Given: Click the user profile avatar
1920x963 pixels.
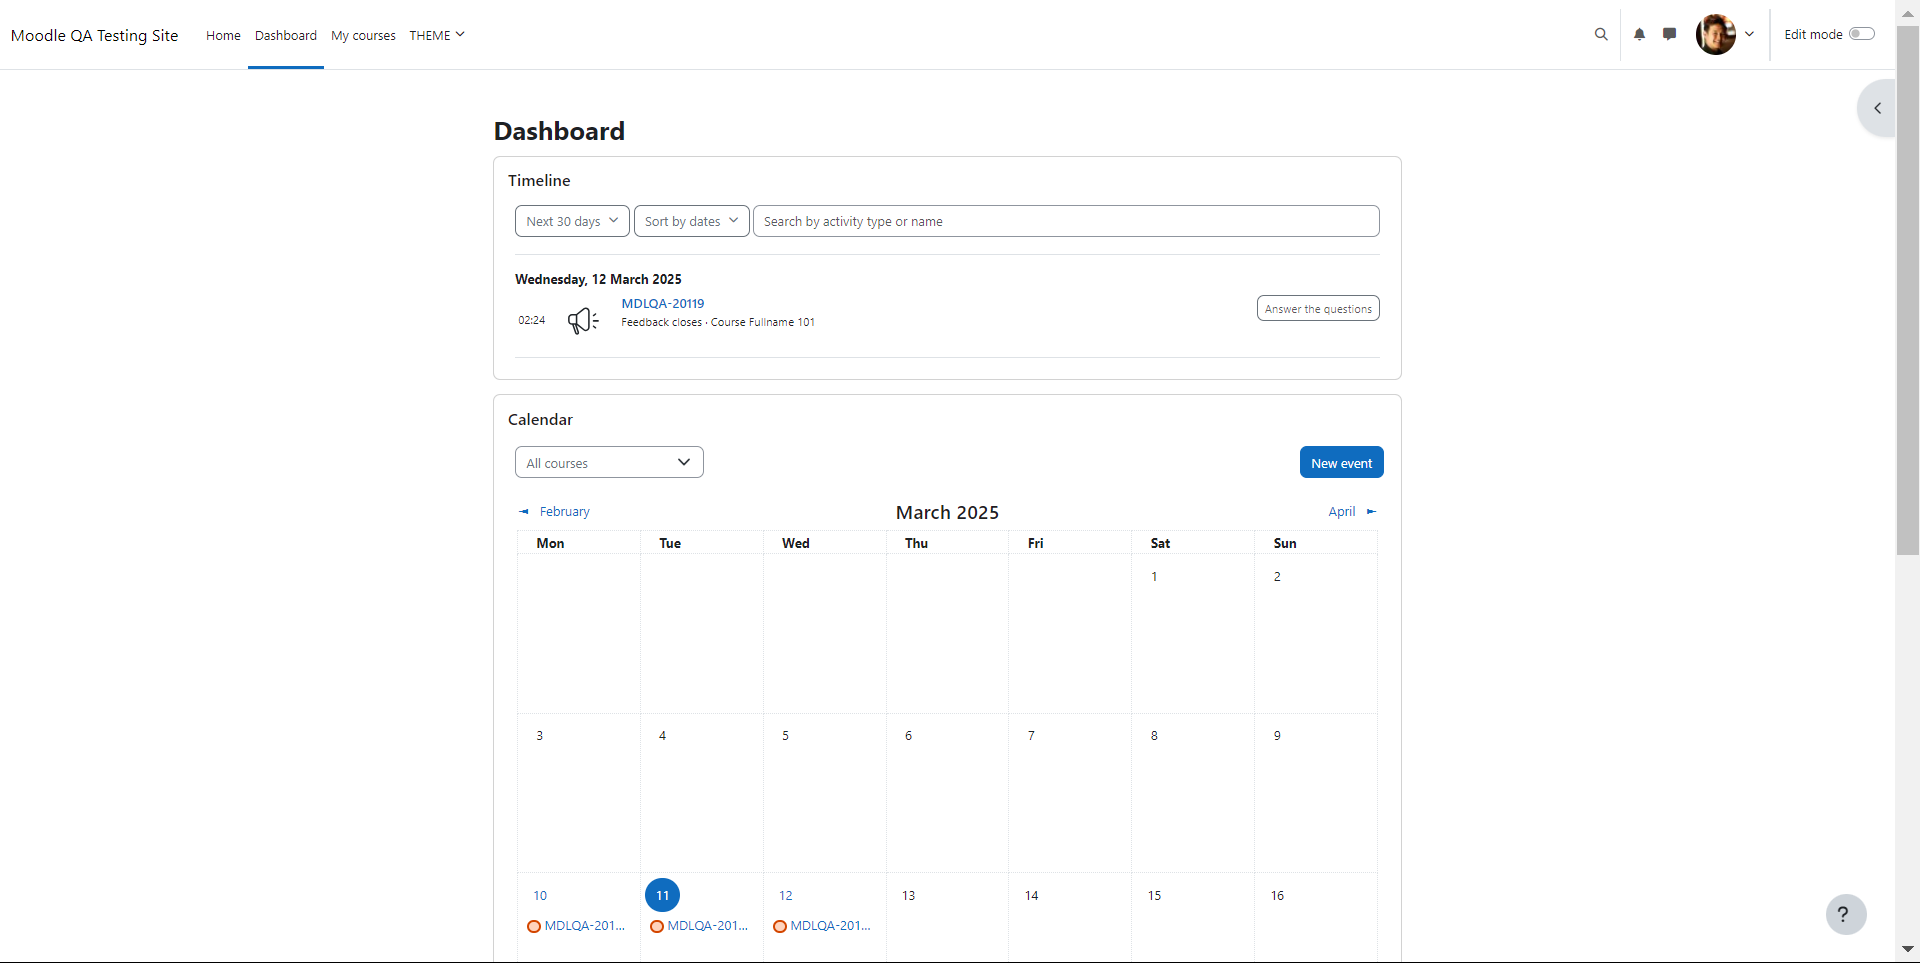Looking at the screenshot, I should [x=1716, y=34].
